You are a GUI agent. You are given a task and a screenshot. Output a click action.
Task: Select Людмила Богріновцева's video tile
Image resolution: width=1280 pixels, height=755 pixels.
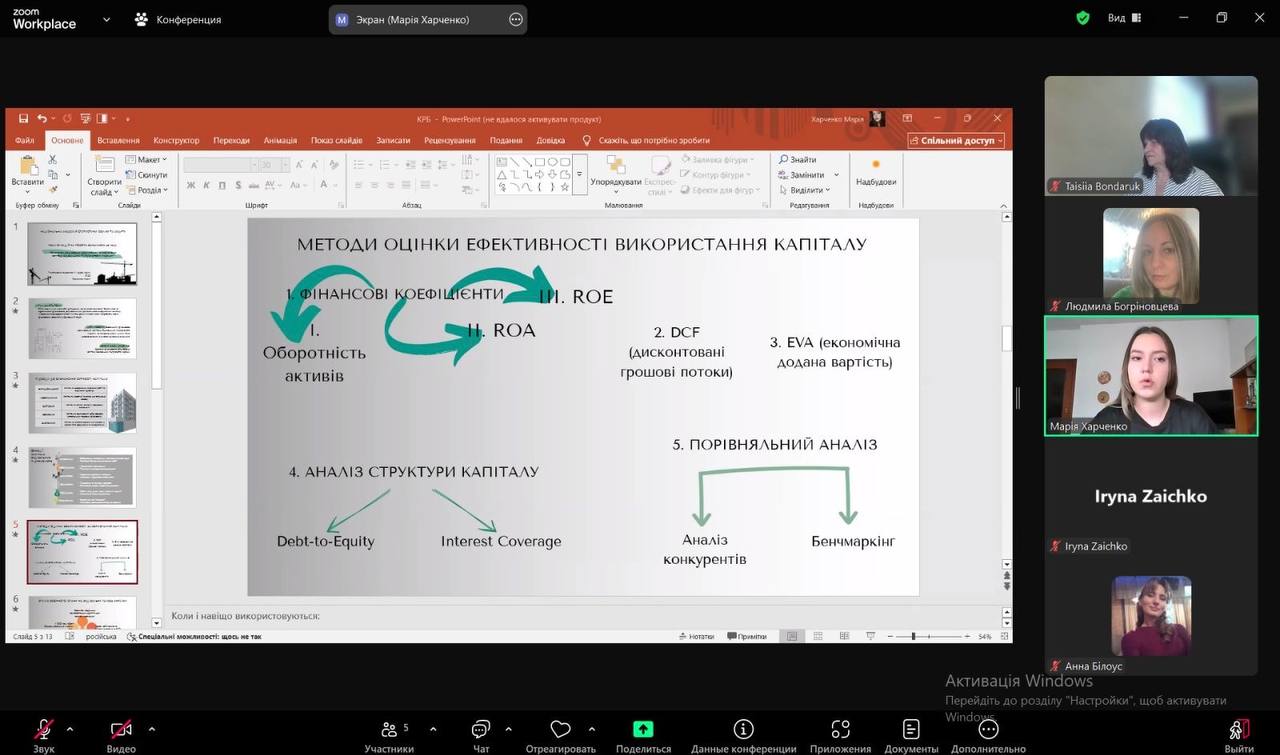point(1150,255)
